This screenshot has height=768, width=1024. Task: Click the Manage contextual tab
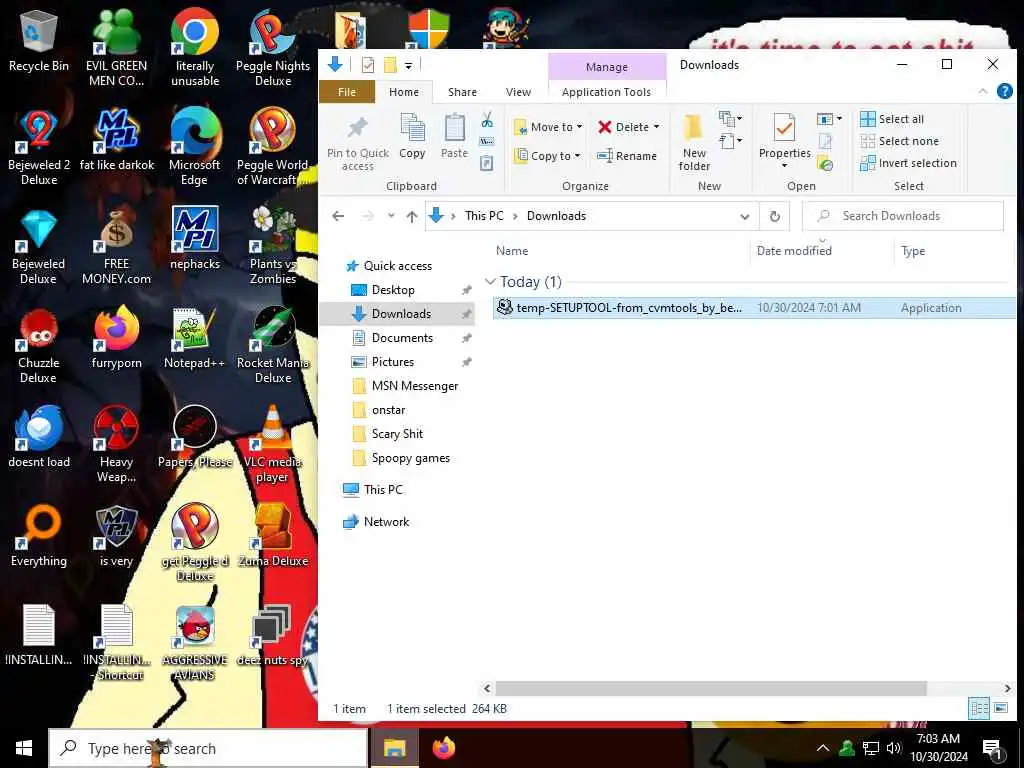(607, 67)
